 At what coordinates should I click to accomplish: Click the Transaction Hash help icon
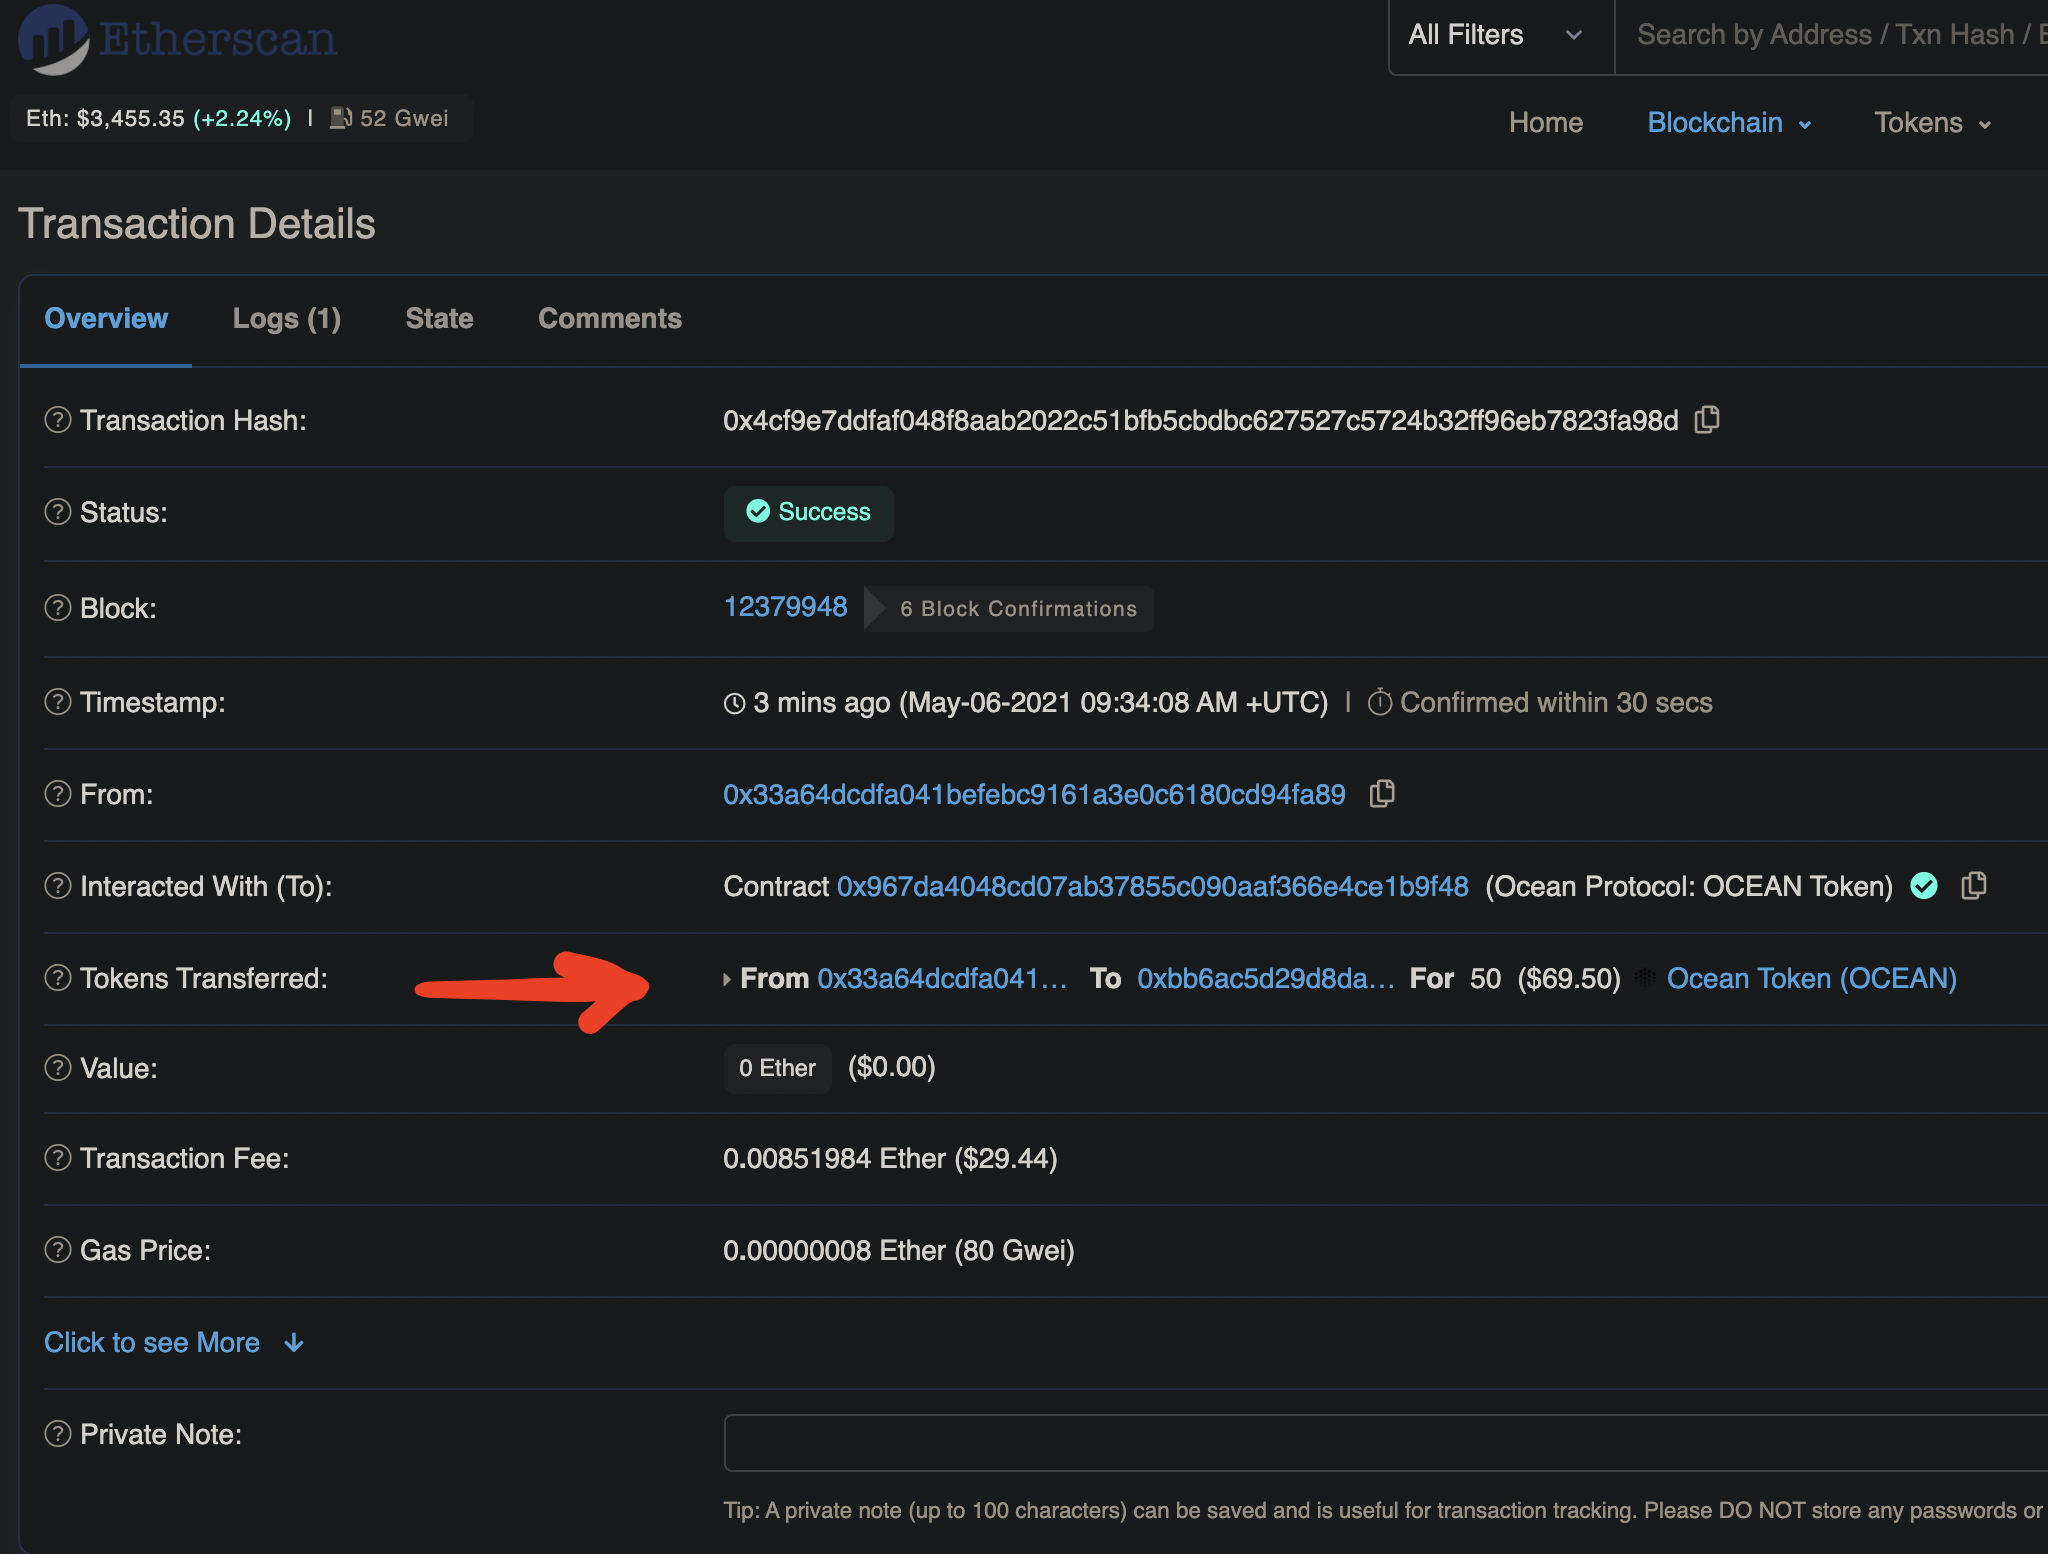tap(58, 420)
